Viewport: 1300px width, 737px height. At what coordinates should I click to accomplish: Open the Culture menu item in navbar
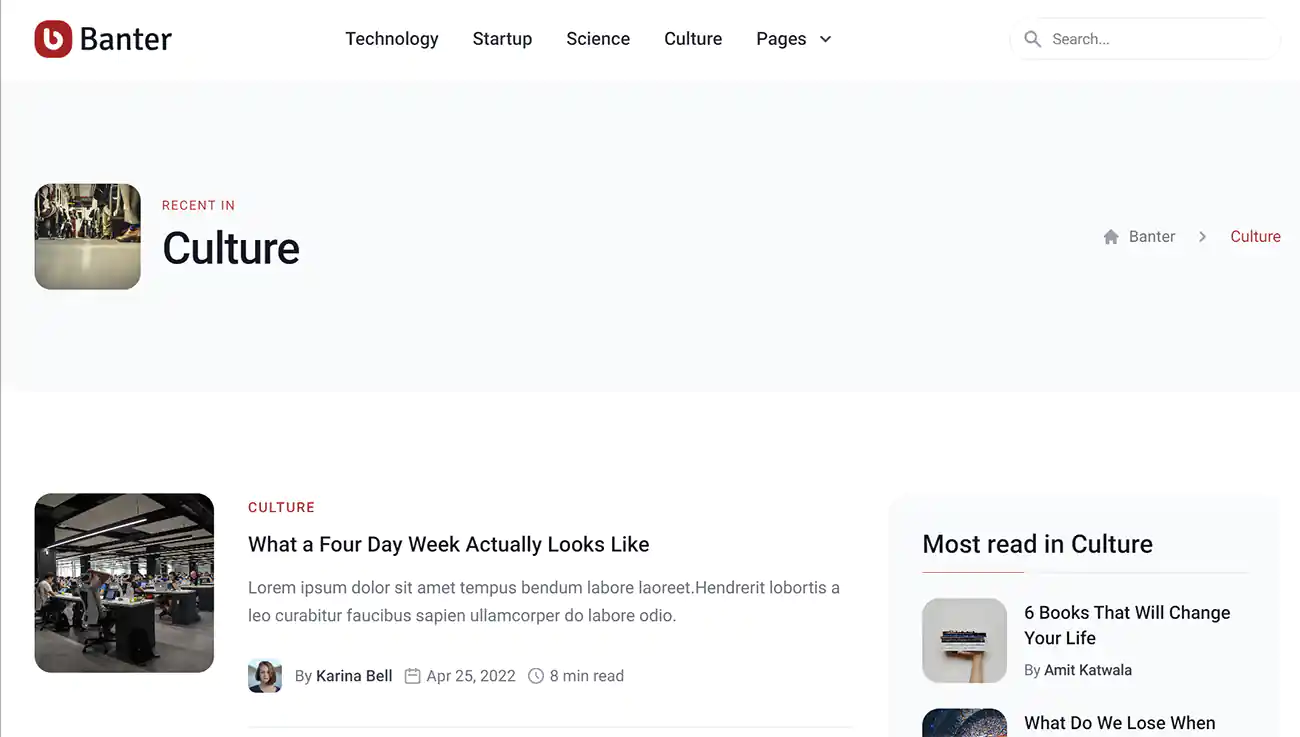pyautogui.click(x=693, y=39)
